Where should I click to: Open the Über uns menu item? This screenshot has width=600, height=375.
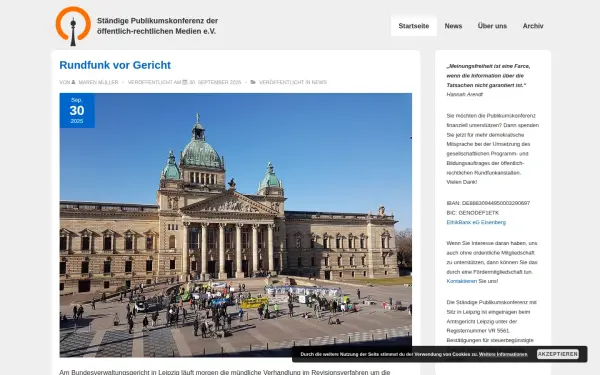(x=492, y=26)
